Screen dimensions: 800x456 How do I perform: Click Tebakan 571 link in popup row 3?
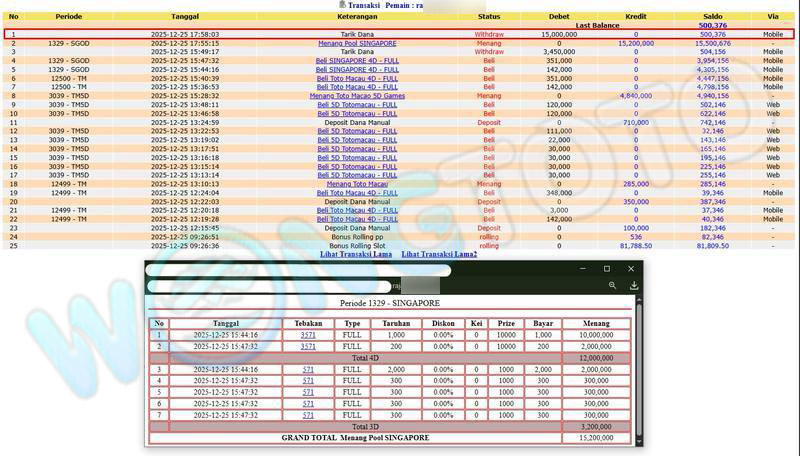coord(308,369)
